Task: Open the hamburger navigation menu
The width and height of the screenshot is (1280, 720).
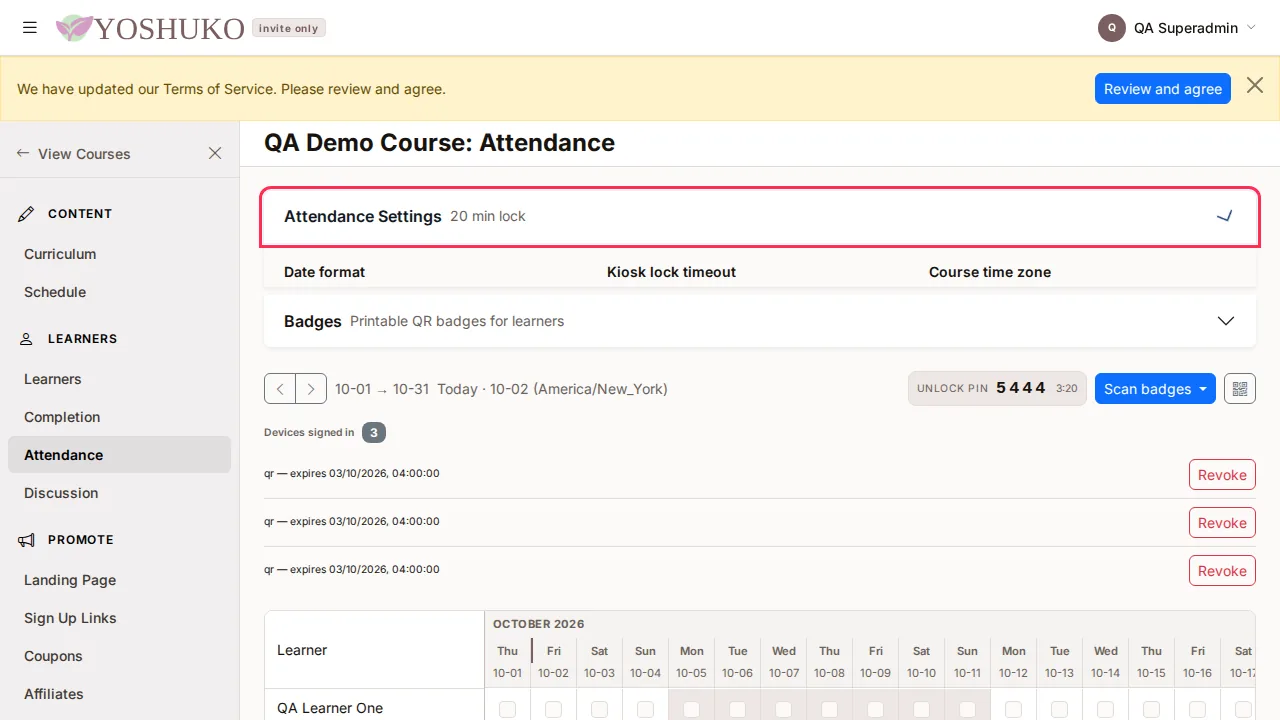Action: tap(30, 28)
